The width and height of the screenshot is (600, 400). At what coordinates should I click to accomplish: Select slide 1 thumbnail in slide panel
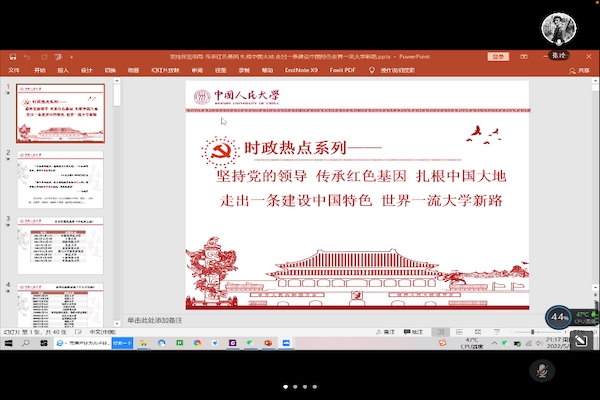point(60,113)
